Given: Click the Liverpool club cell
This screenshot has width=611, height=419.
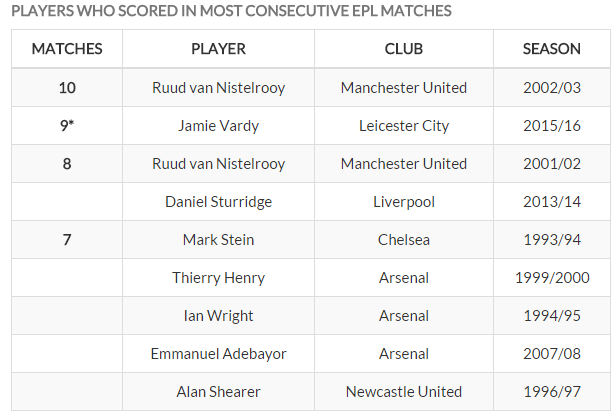Looking at the screenshot, I should tap(403, 202).
